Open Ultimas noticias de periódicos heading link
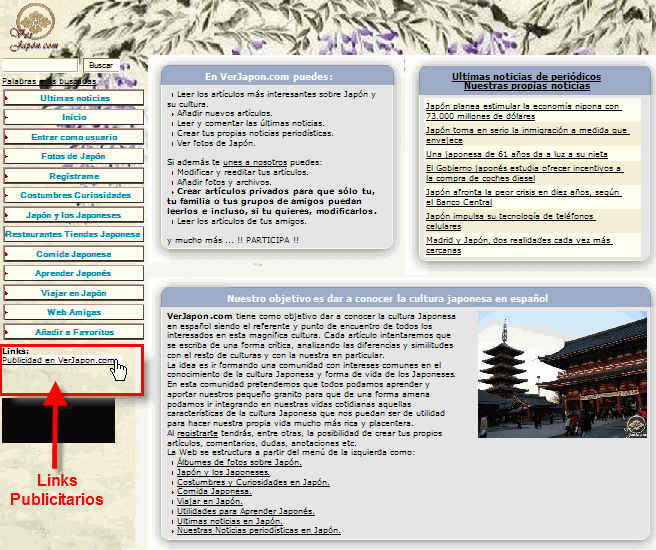This screenshot has width=656, height=550. (x=526, y=77)
